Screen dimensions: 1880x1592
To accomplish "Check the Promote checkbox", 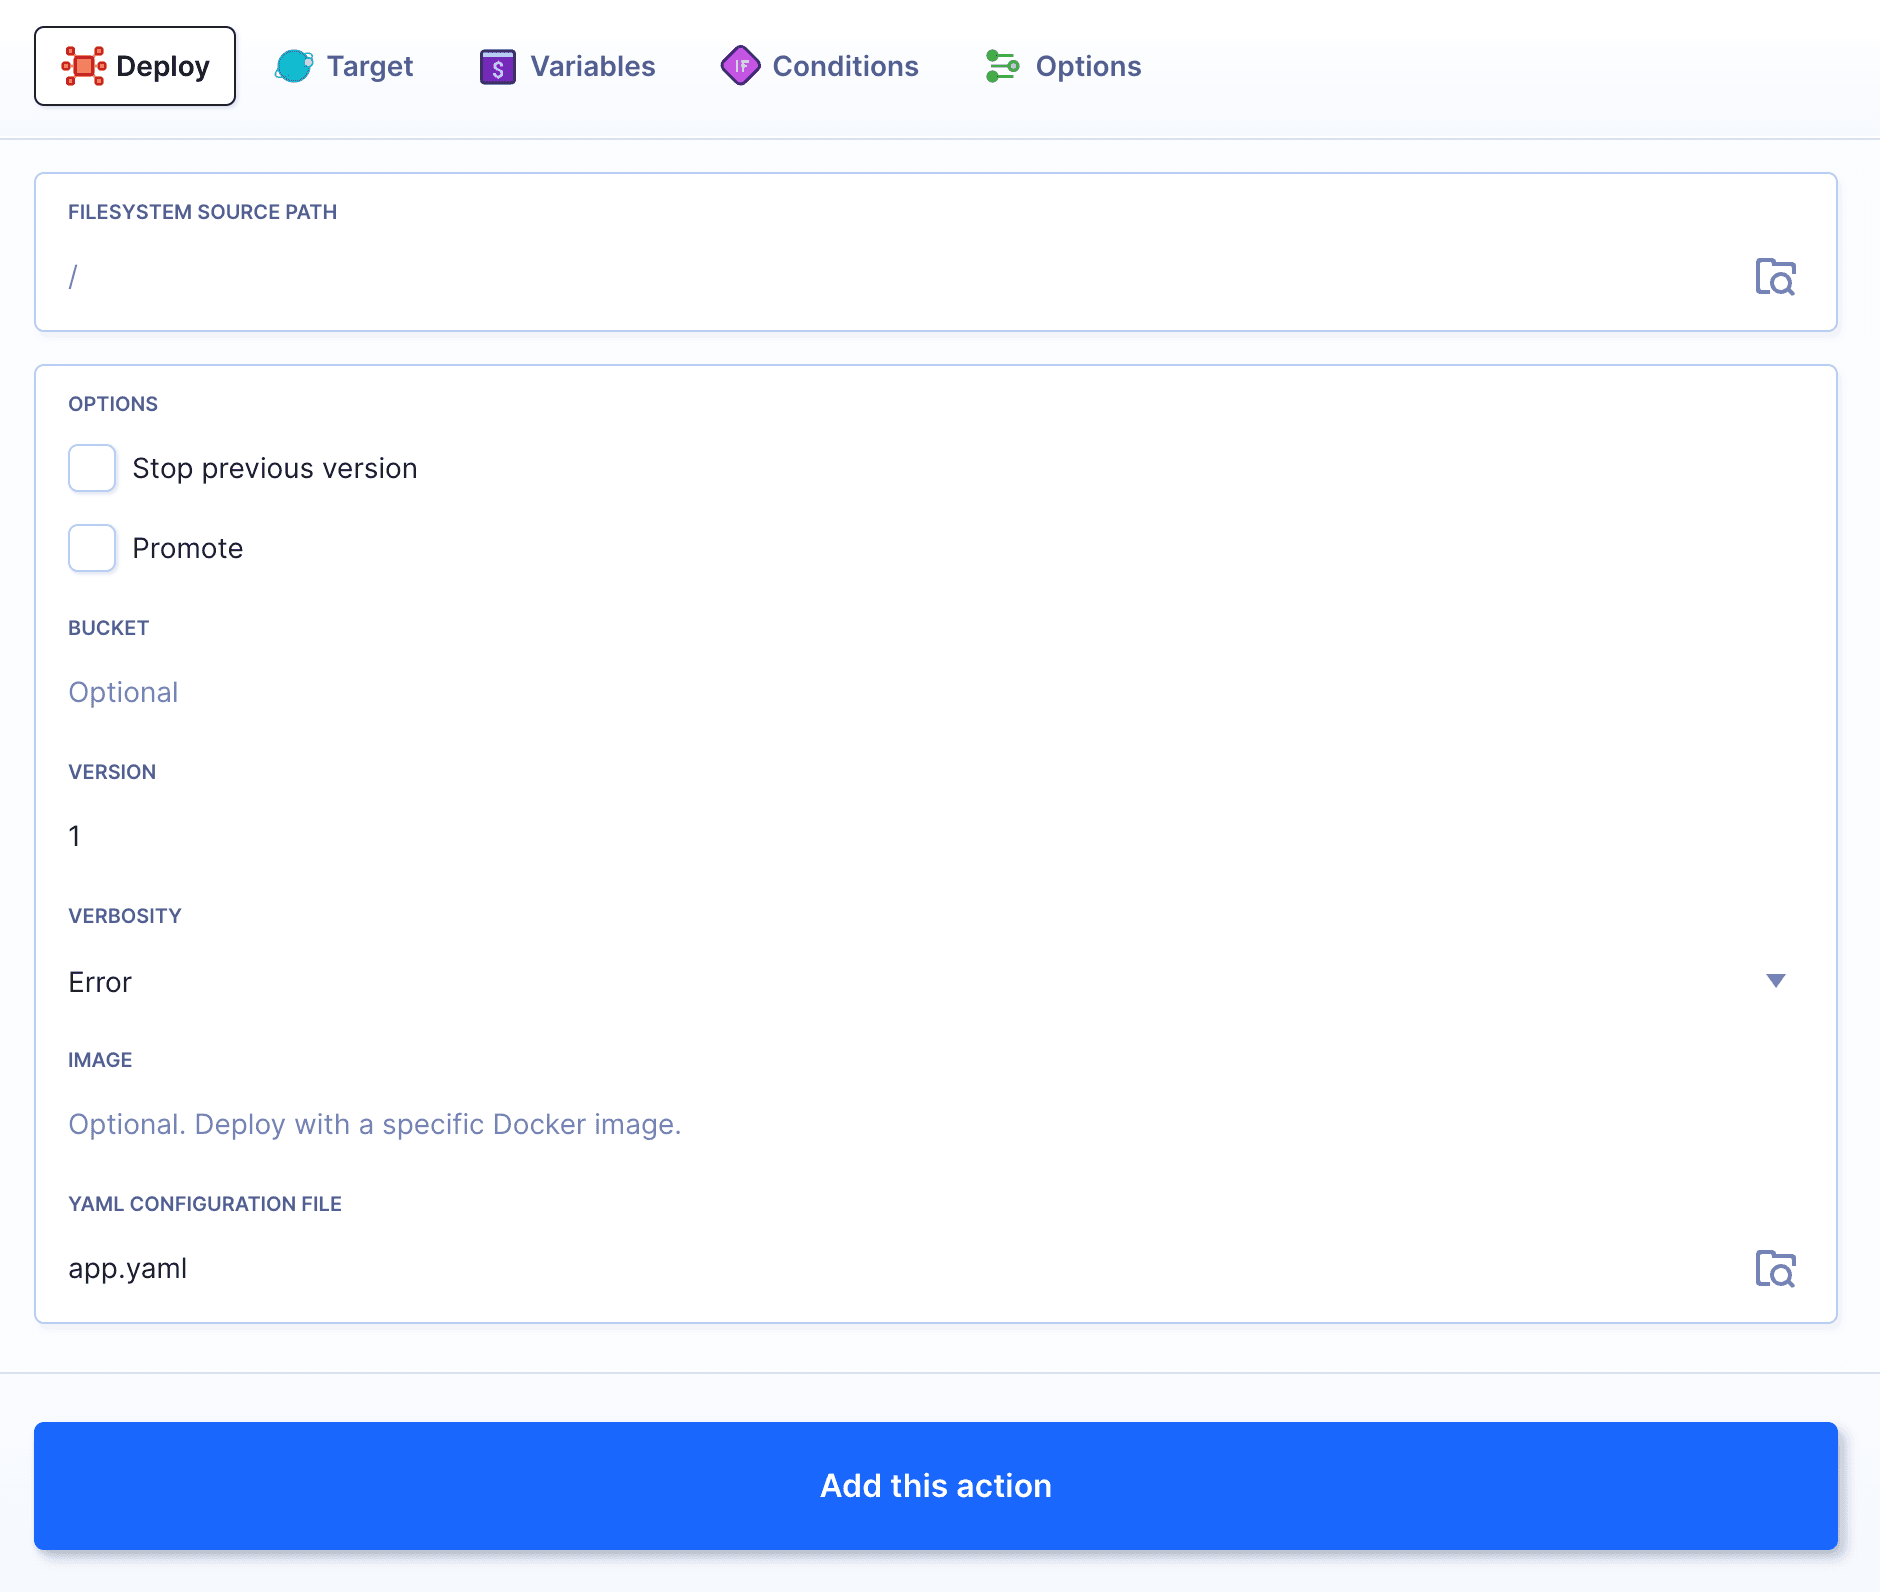I will 91,547.
